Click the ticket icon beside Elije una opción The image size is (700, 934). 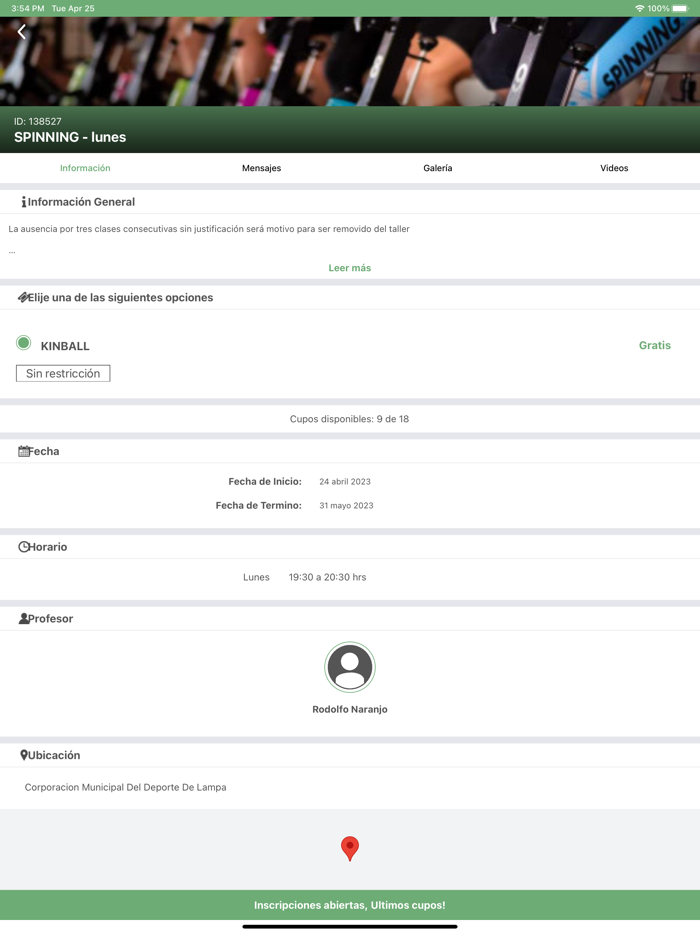point(23,297)
